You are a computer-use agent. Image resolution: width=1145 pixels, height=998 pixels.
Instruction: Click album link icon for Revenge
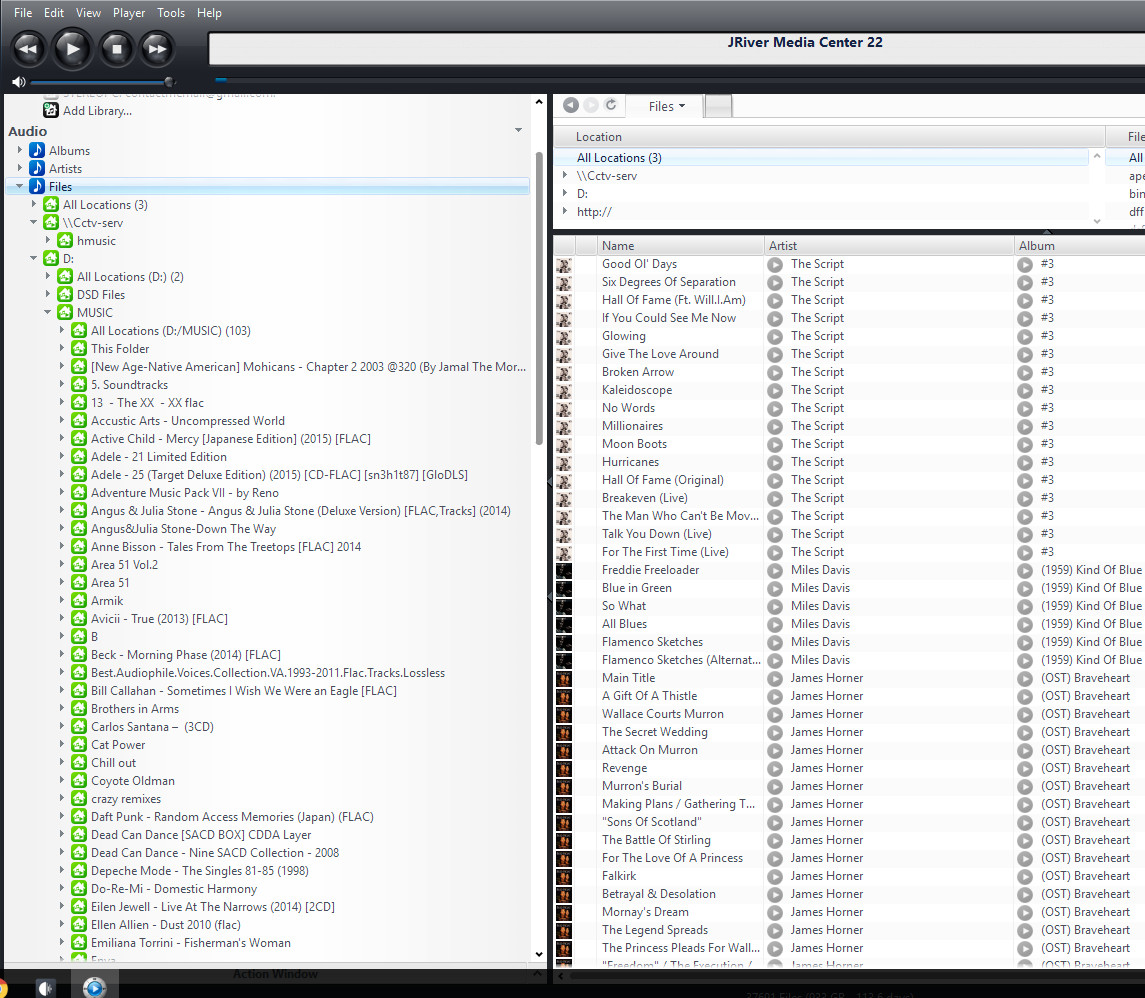pyautogui.click(x=1025, y=768)
